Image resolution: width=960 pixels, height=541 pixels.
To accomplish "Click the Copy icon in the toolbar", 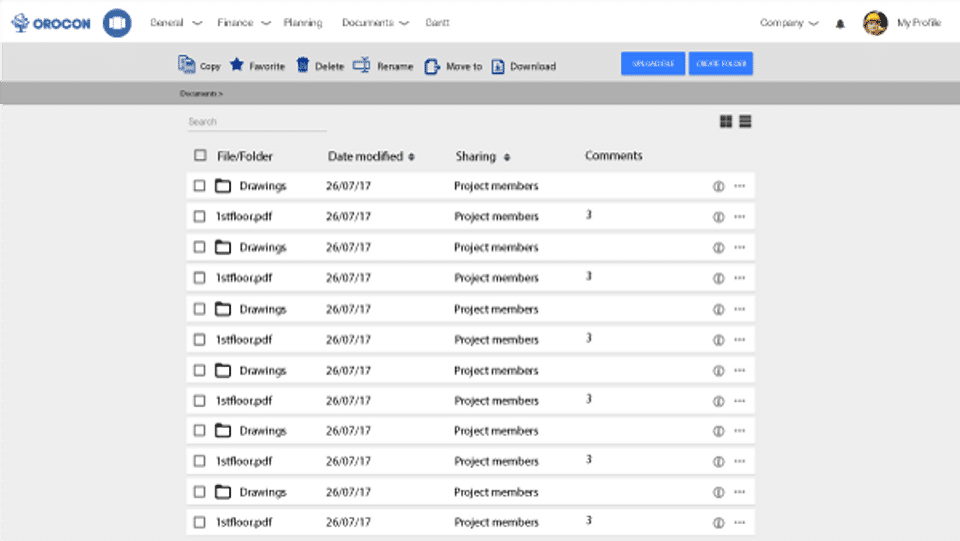I will tap(186, 65).
